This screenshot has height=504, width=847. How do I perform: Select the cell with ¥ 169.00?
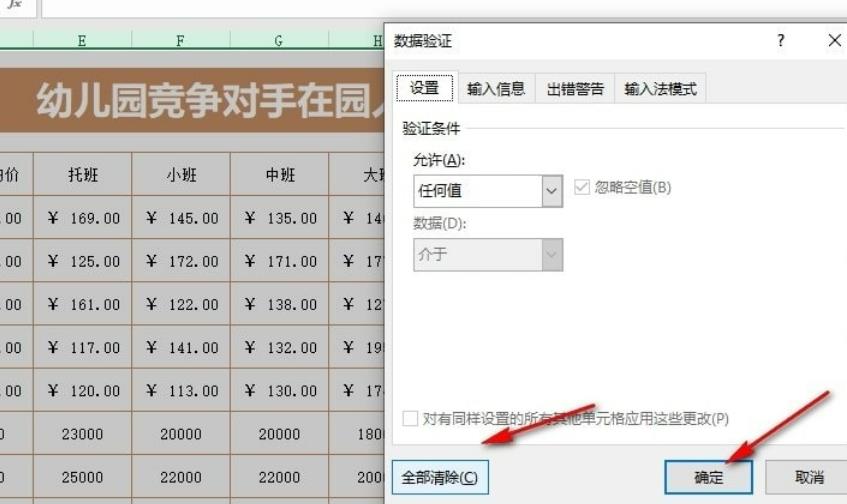[x=82, y=217]
